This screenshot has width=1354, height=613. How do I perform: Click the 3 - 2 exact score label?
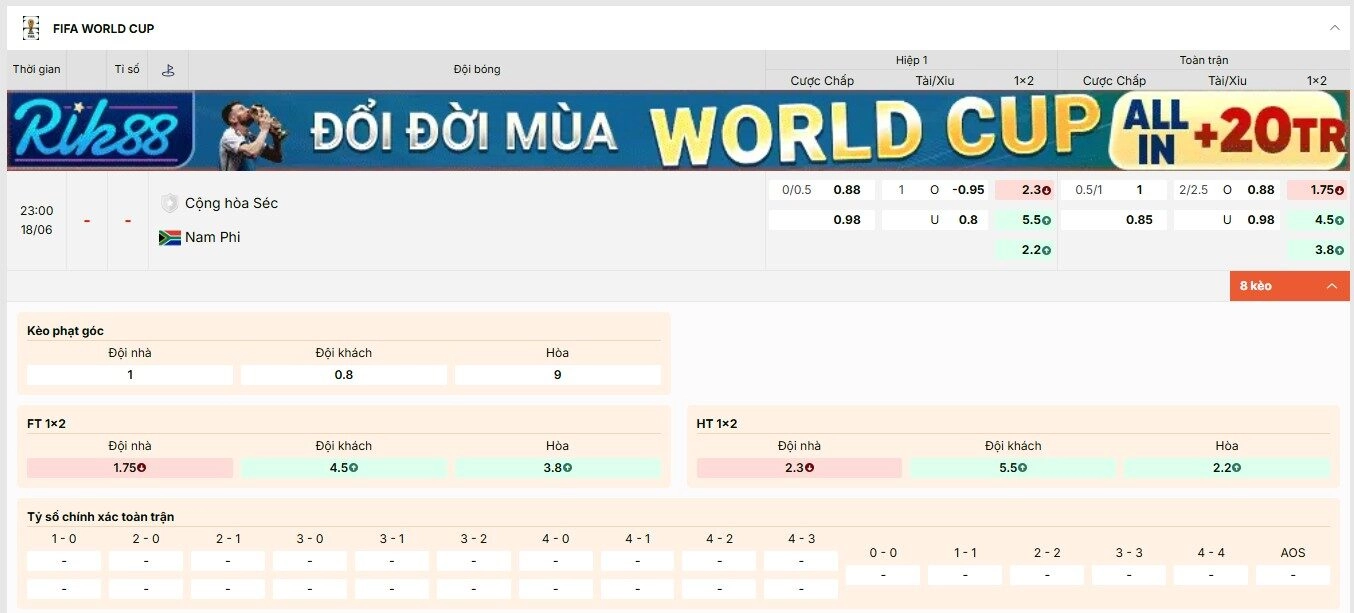(474, 539)
